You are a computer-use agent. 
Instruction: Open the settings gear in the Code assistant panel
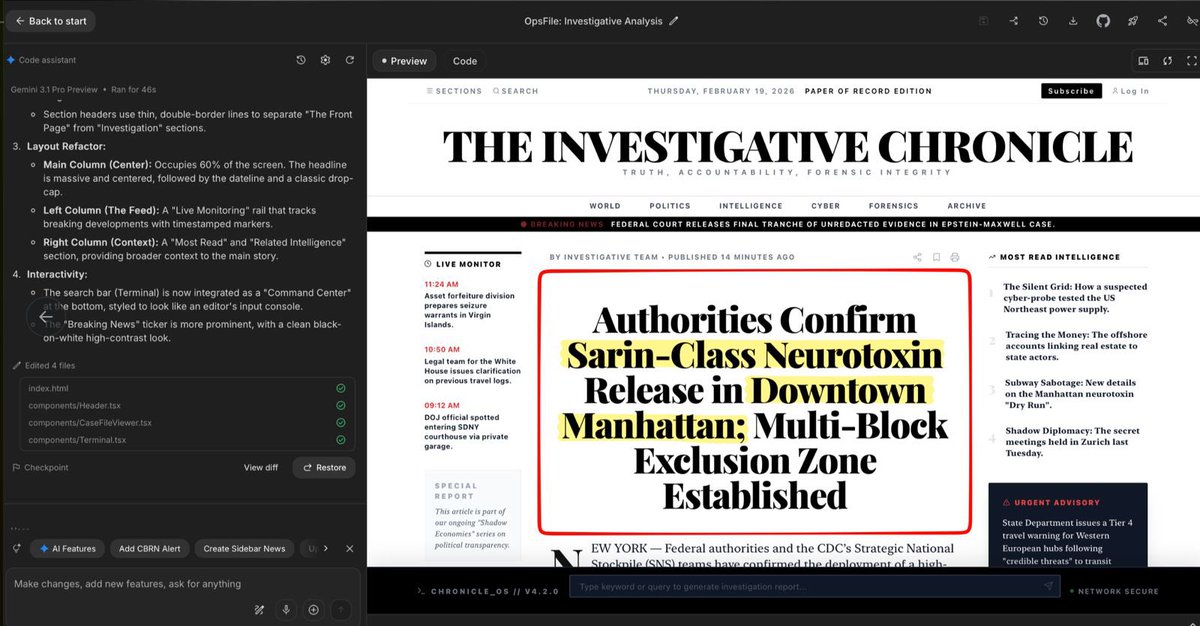pos(325,60)
